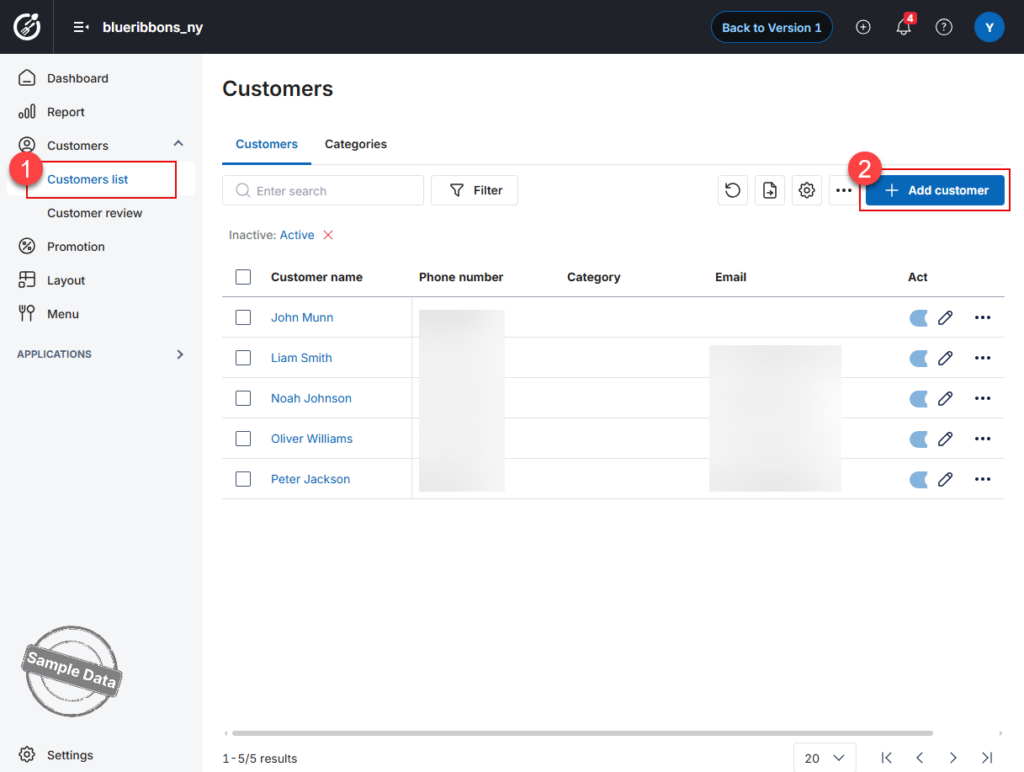Toggle active switch for Noah Johnson
Viewport: 1024px width, 772px height.
[x=918, y=398]
